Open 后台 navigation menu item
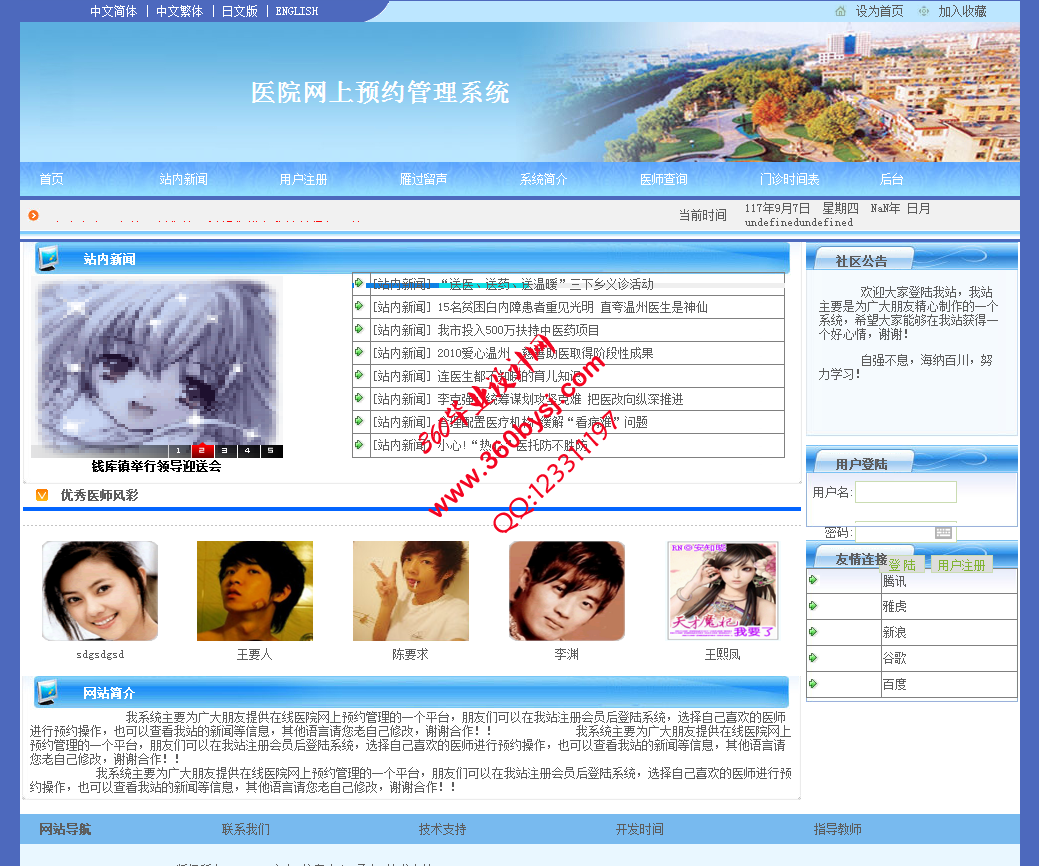1039x866 pixels. (891, 179)
